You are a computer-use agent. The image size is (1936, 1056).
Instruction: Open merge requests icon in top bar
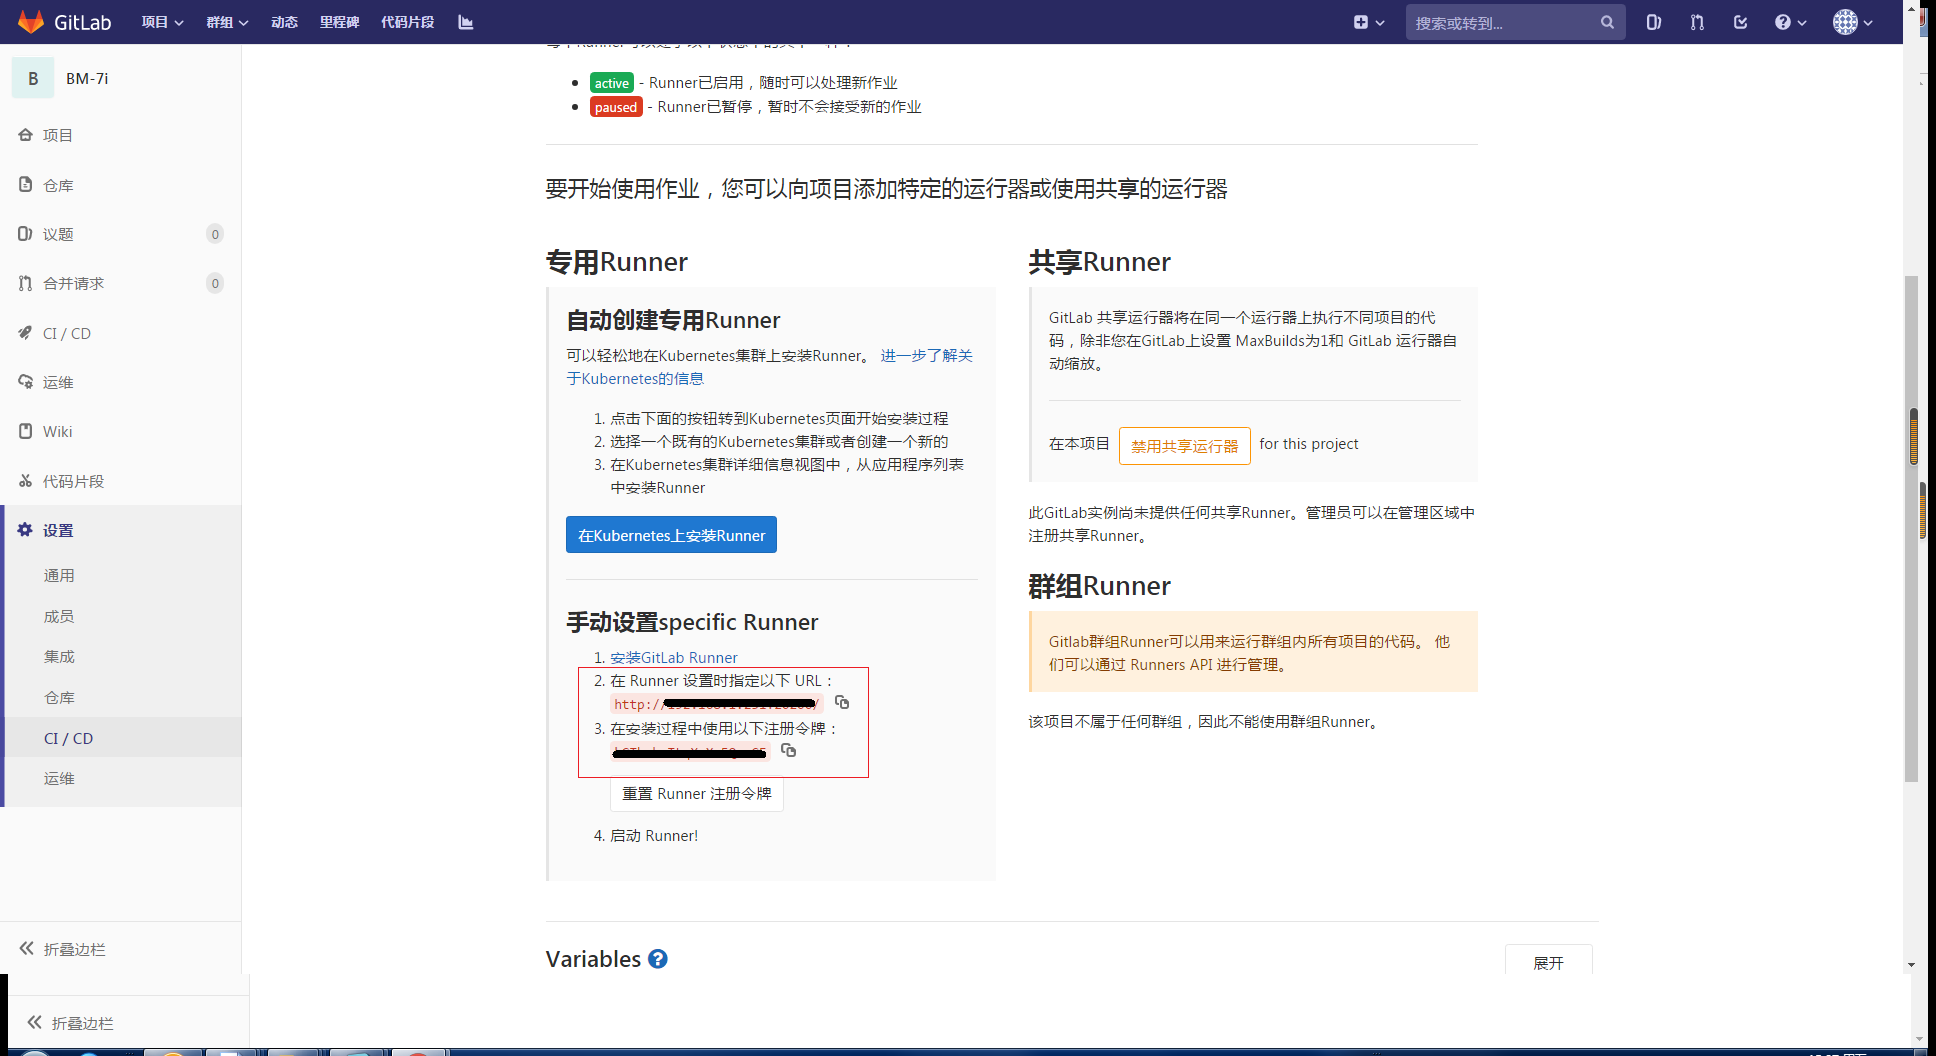[x=1697, y=21]
